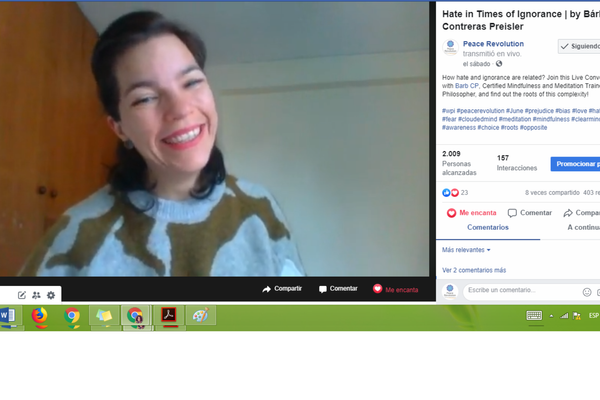The image size is (600, 400).
Task: Click the #awareness hashtag
Action: point(459,127)
